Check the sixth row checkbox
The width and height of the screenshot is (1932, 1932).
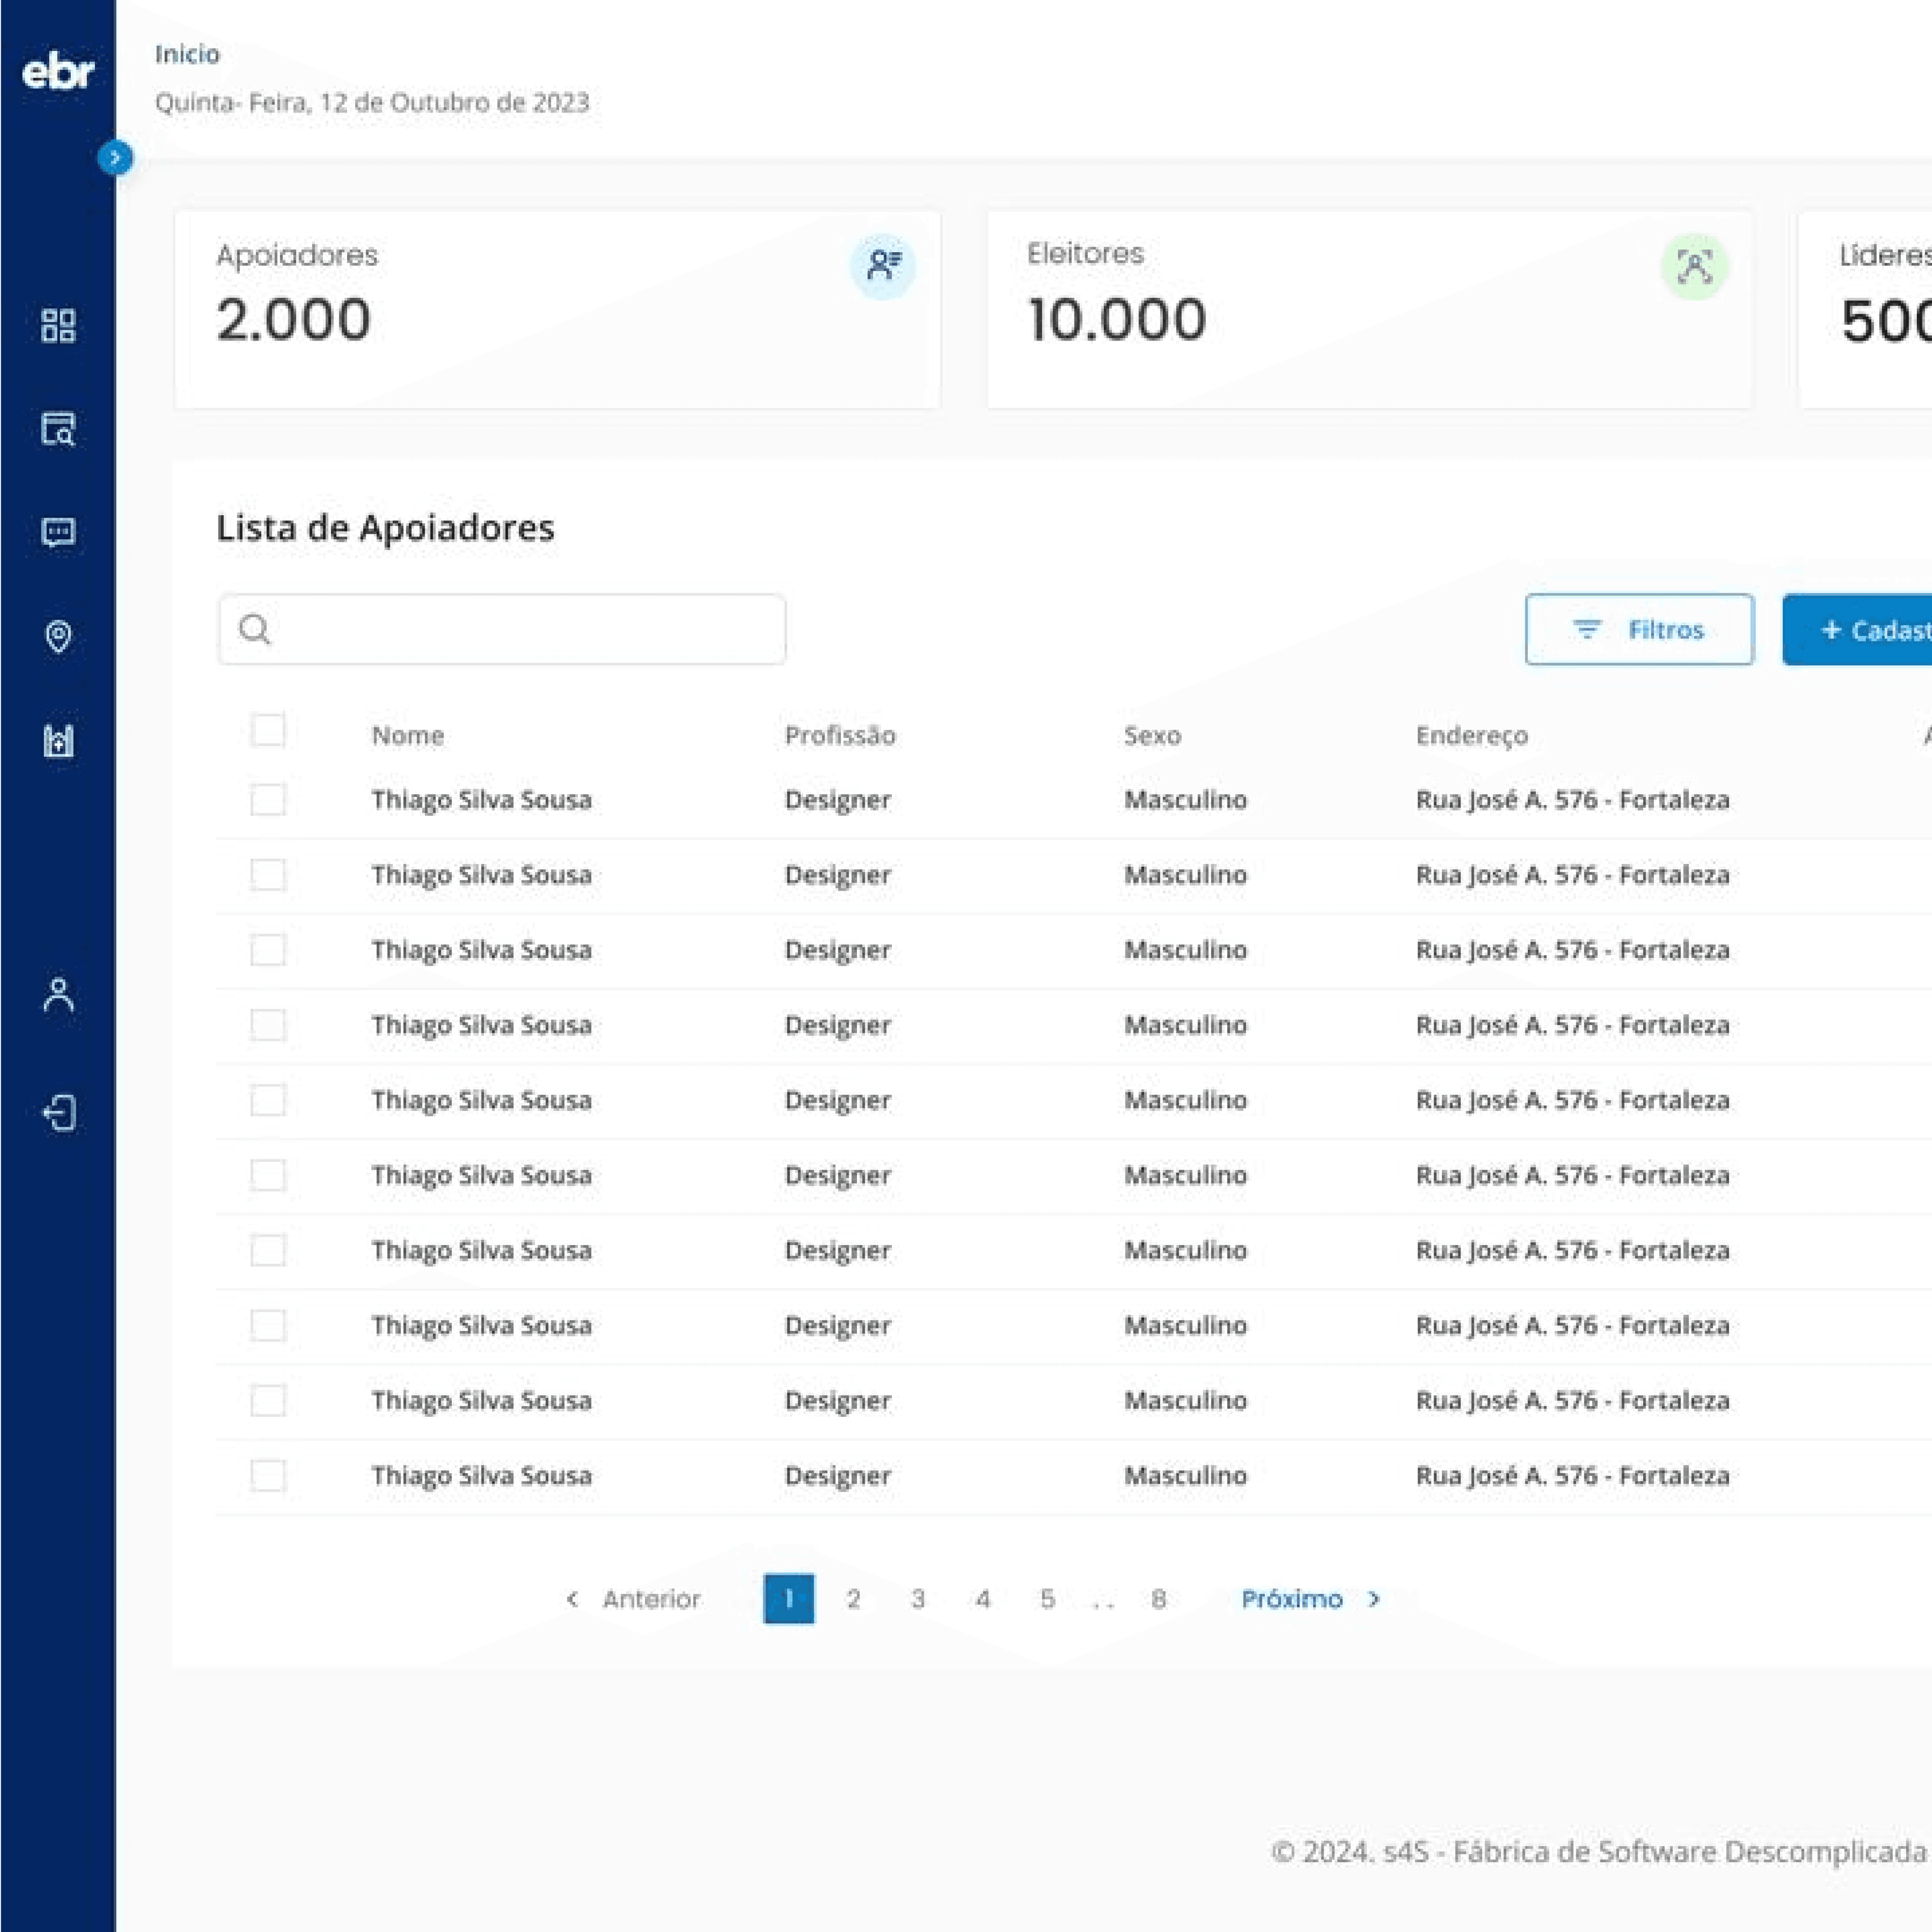[268, 1175]
